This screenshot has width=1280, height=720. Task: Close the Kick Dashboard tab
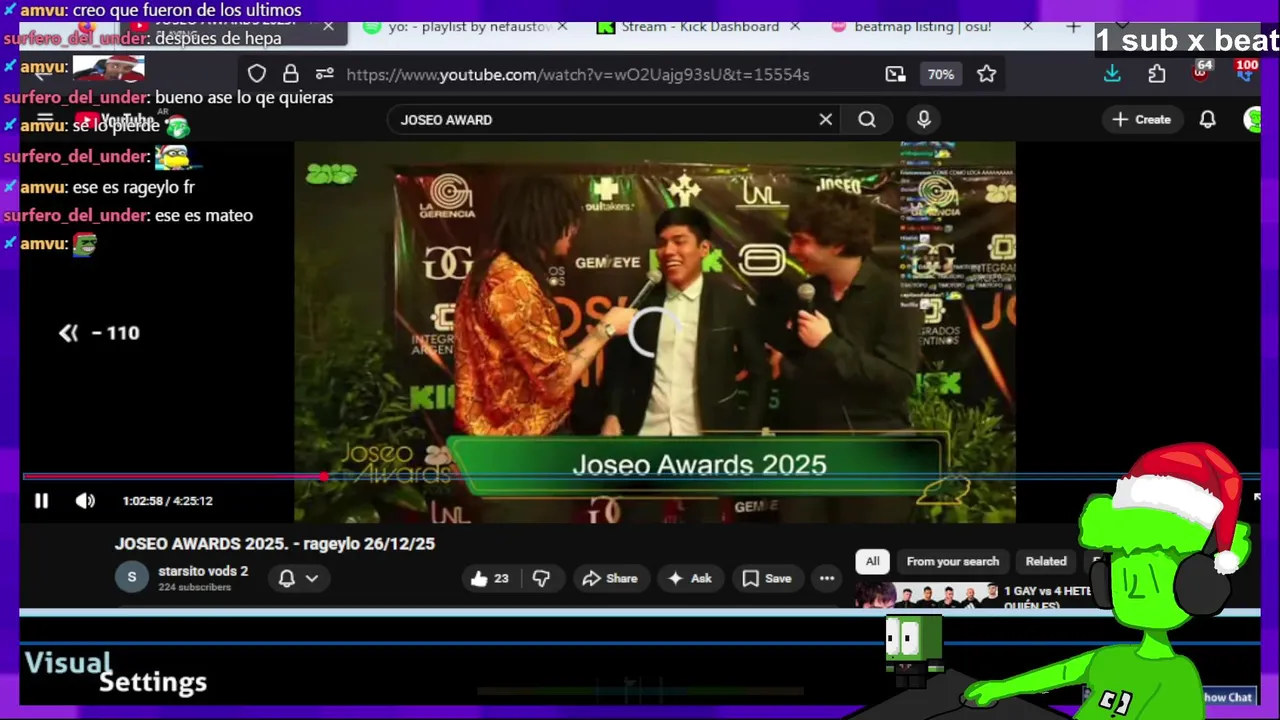[x=795, y=27]
